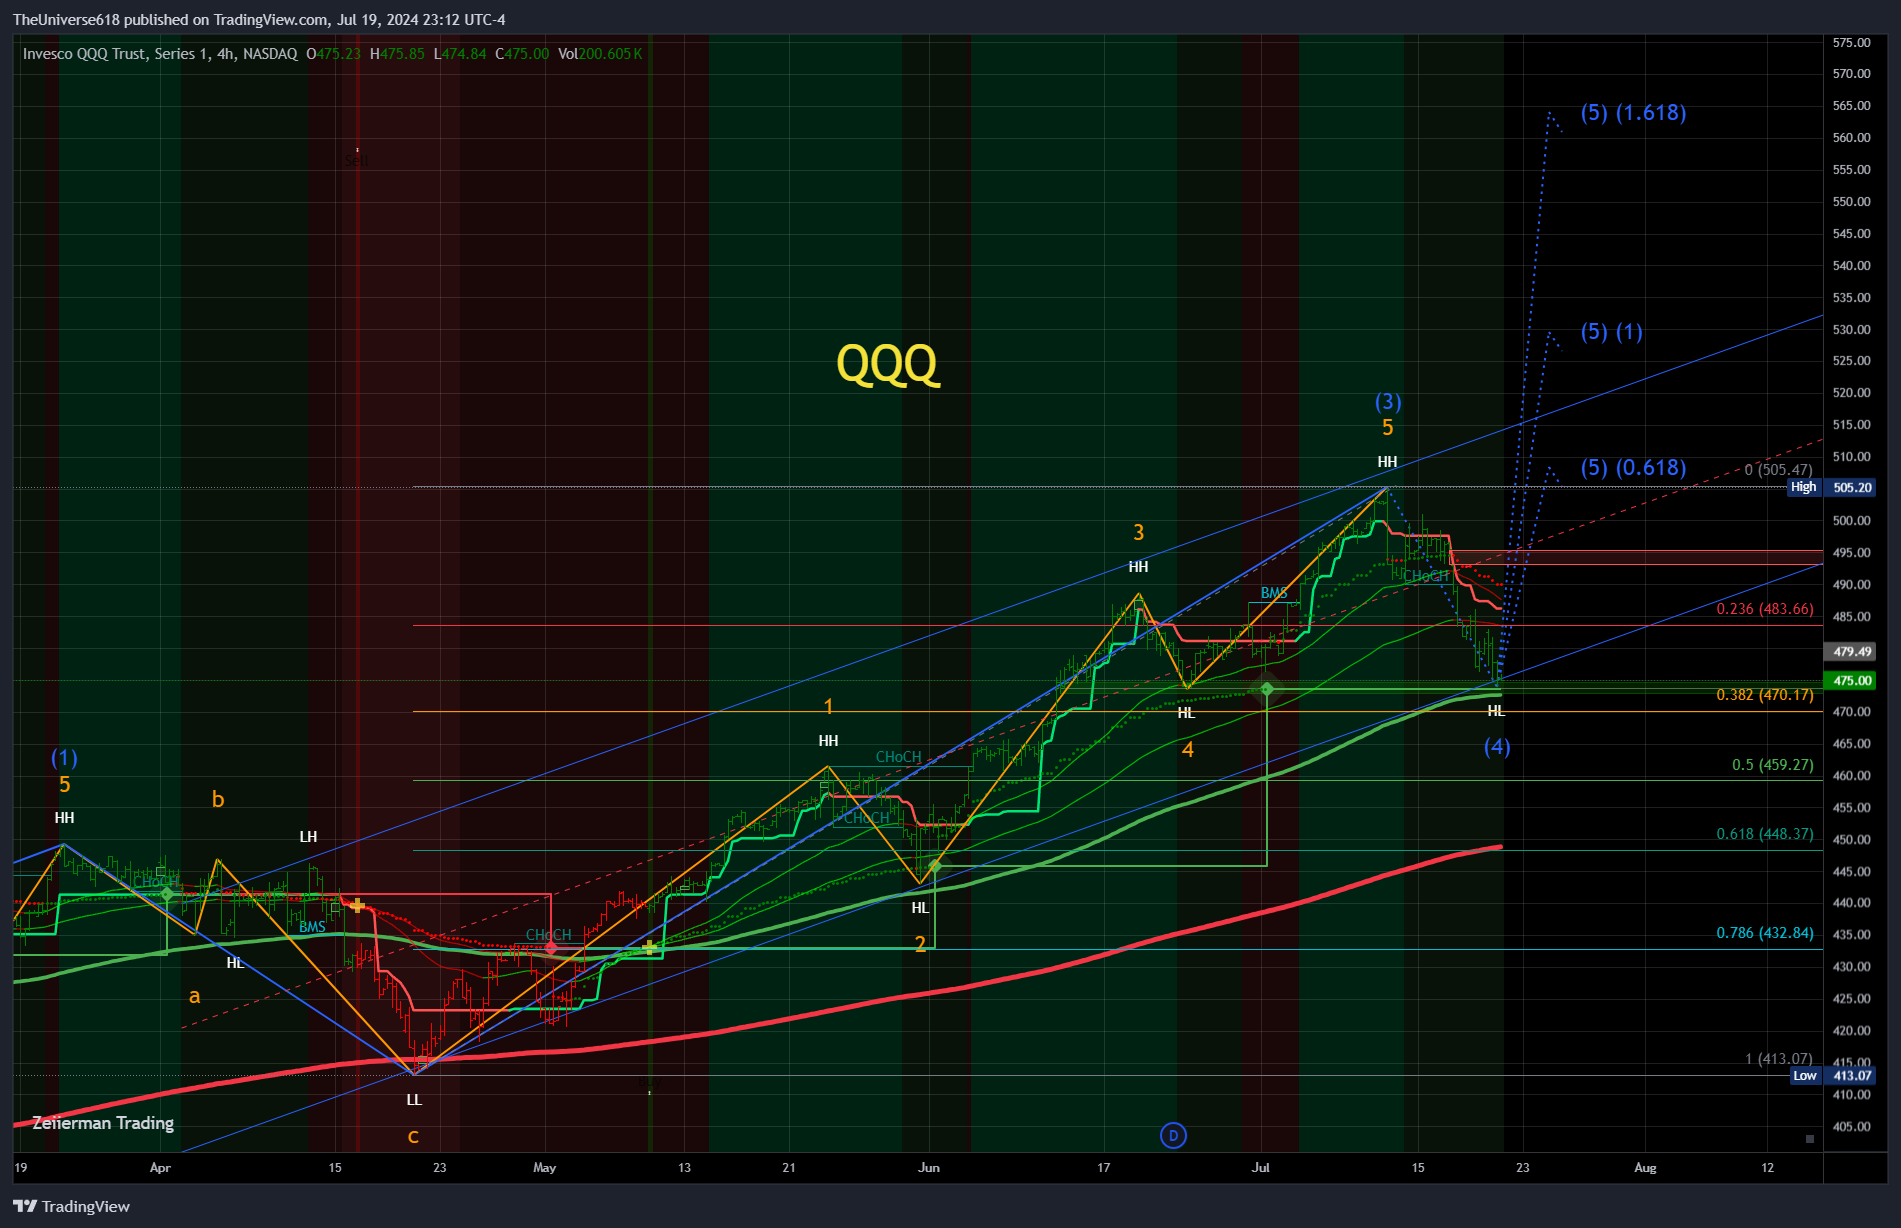Click the TradingView logo at the bottom
Screen dimensions: 1901x1228
[x=71, y=1206]
